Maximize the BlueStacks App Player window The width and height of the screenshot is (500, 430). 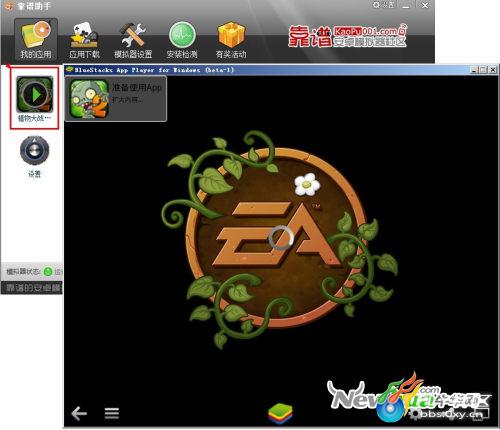483,70
